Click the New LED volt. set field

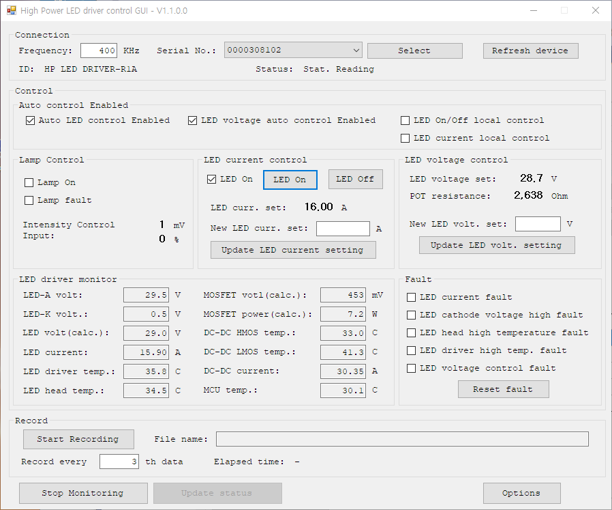[x=538, y=224]
